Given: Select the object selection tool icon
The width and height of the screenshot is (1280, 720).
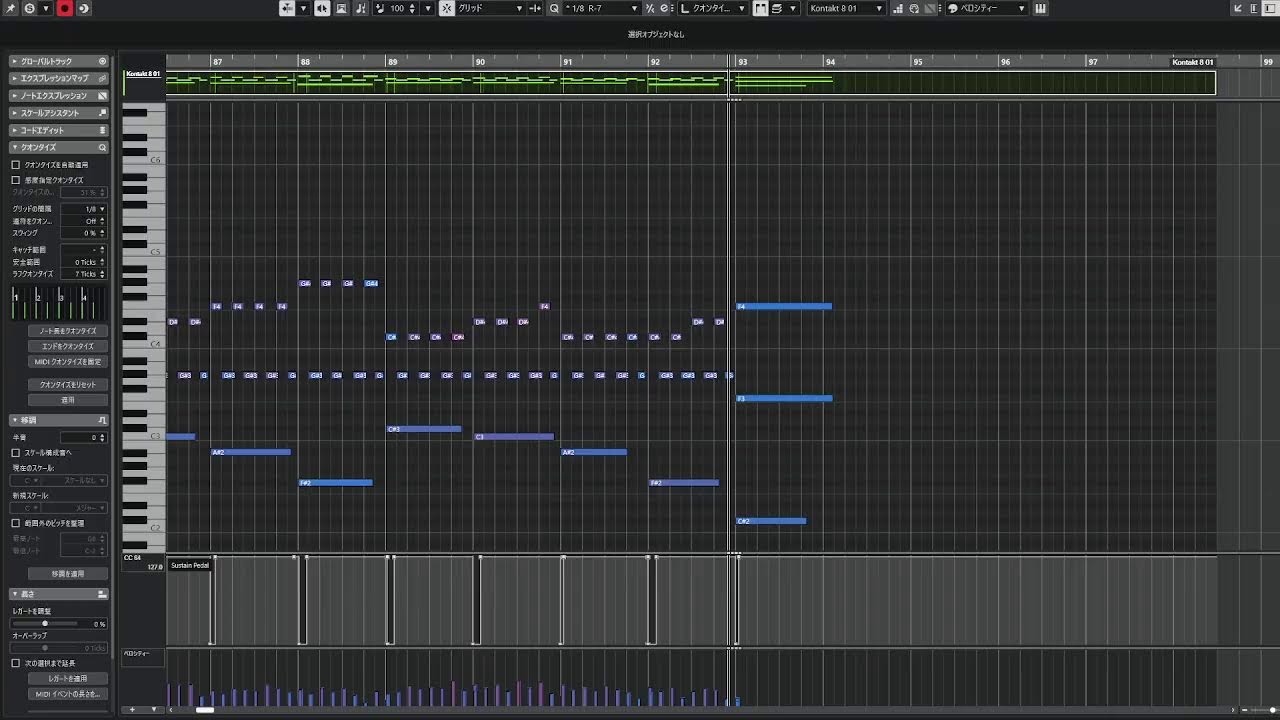Looking at the screenshot, I should [x=286, y=8].
